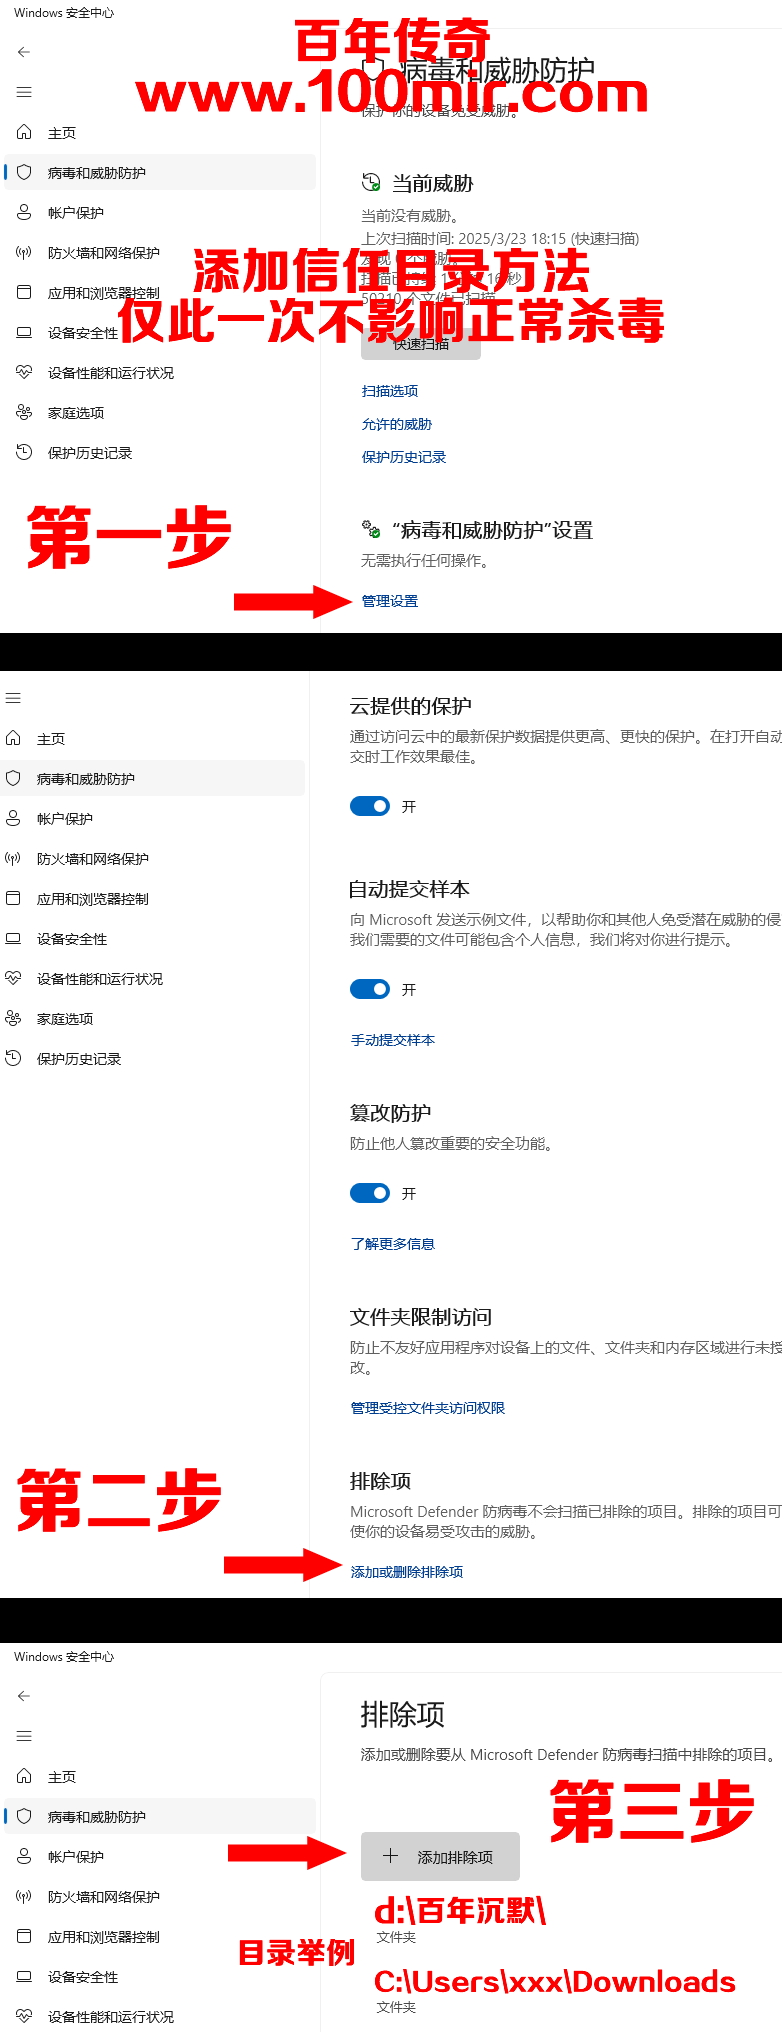
Task: Click the plus icon on 添加排除项
Action: point(391,1856)
